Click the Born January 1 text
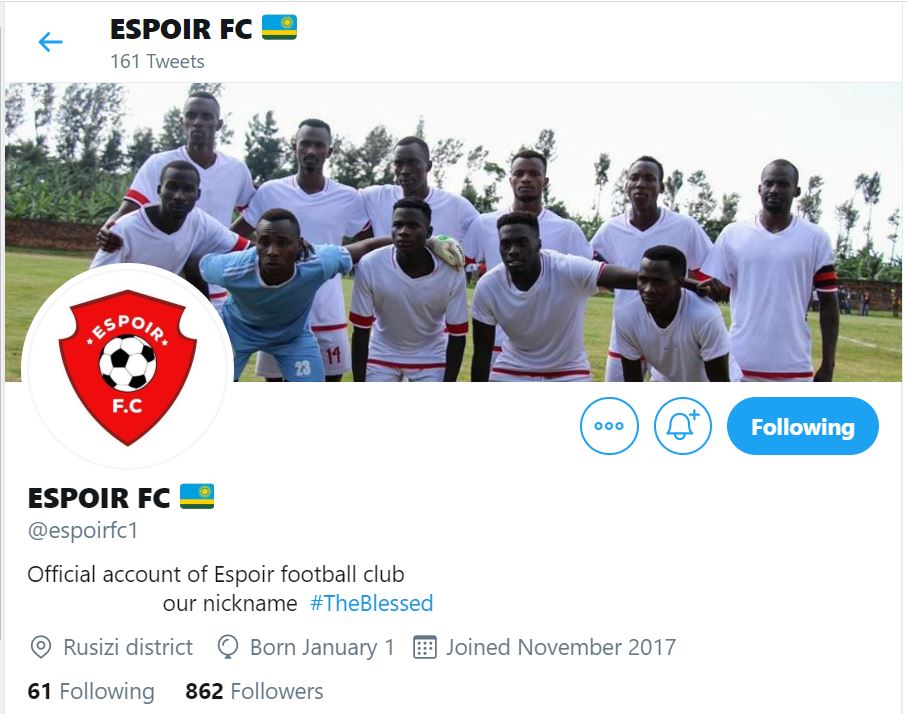The height and width of the screenshot is (714, 908). 322,647
